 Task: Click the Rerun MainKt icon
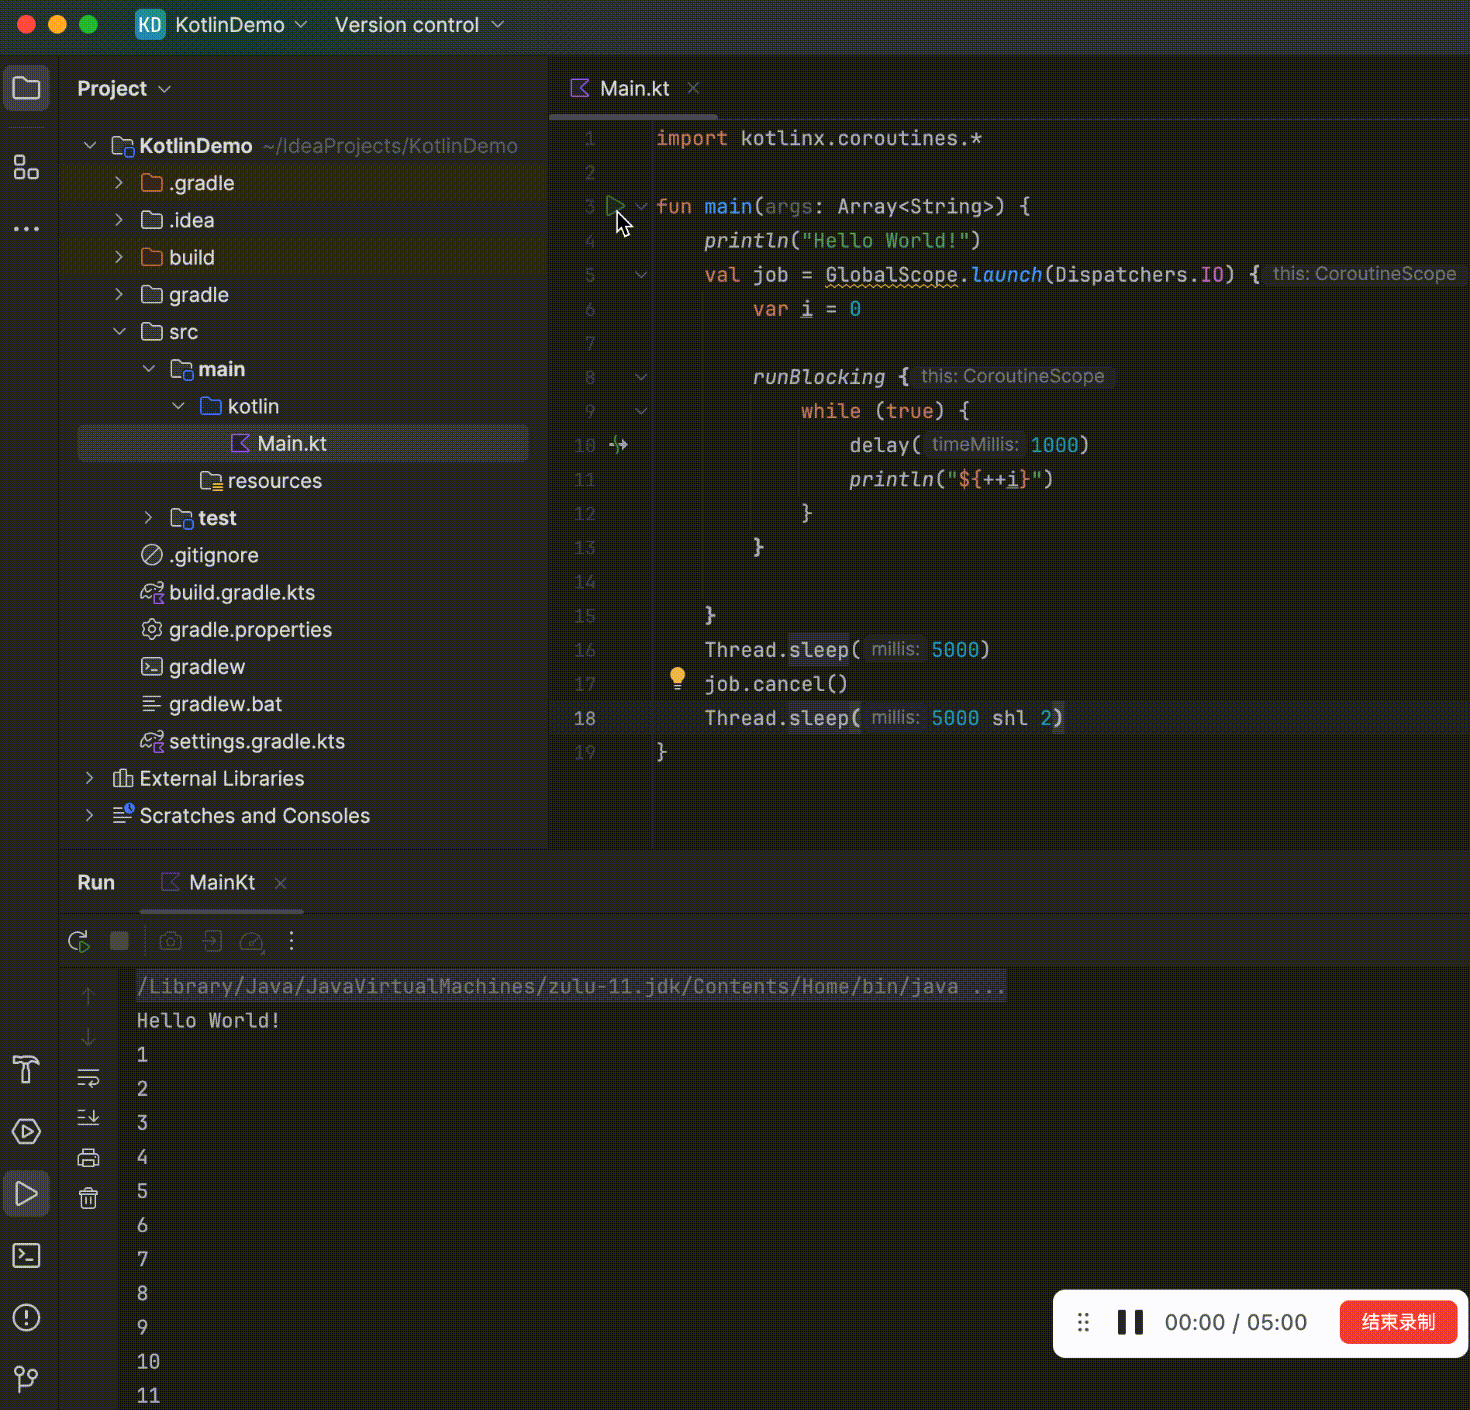coord(79,941)
